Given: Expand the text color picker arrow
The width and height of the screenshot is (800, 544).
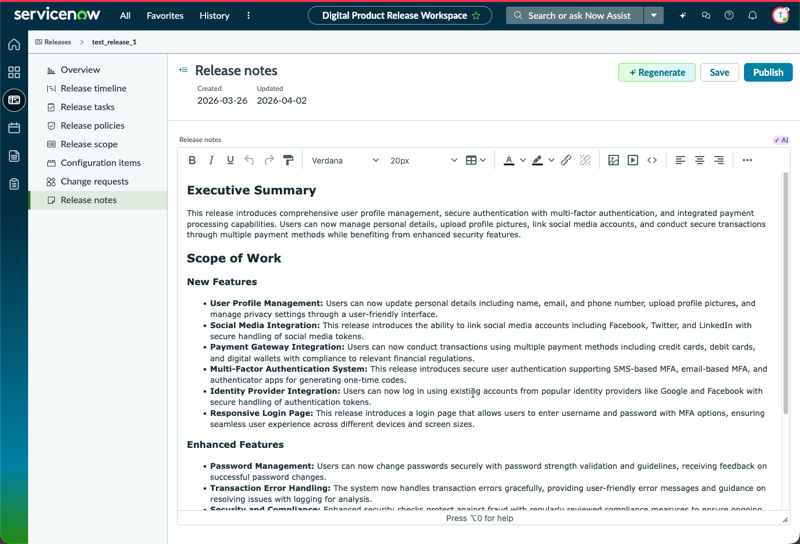Looking at the screenshot, I should (523, 160).
